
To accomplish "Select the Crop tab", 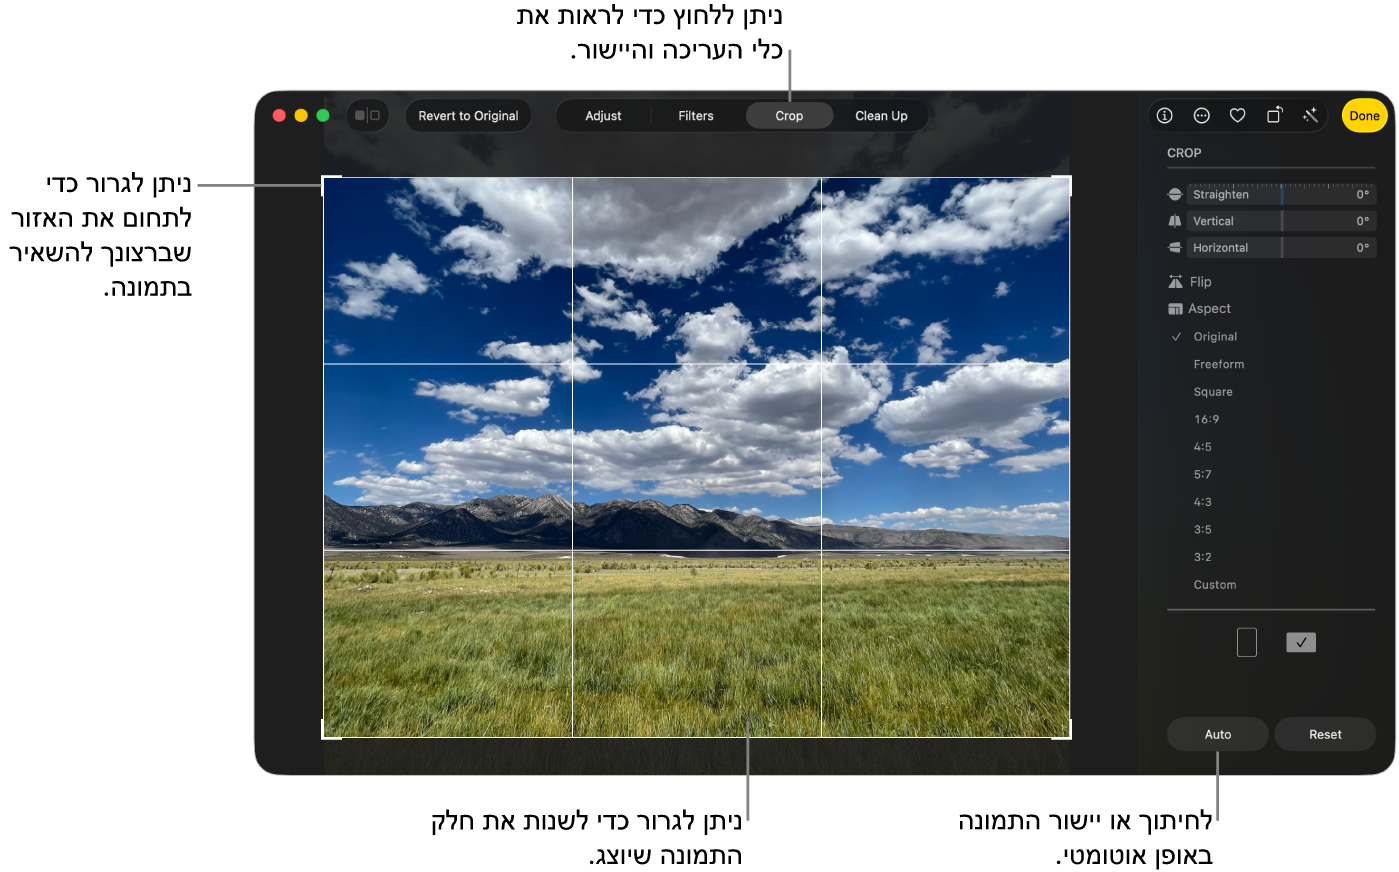I will (789, 116).
